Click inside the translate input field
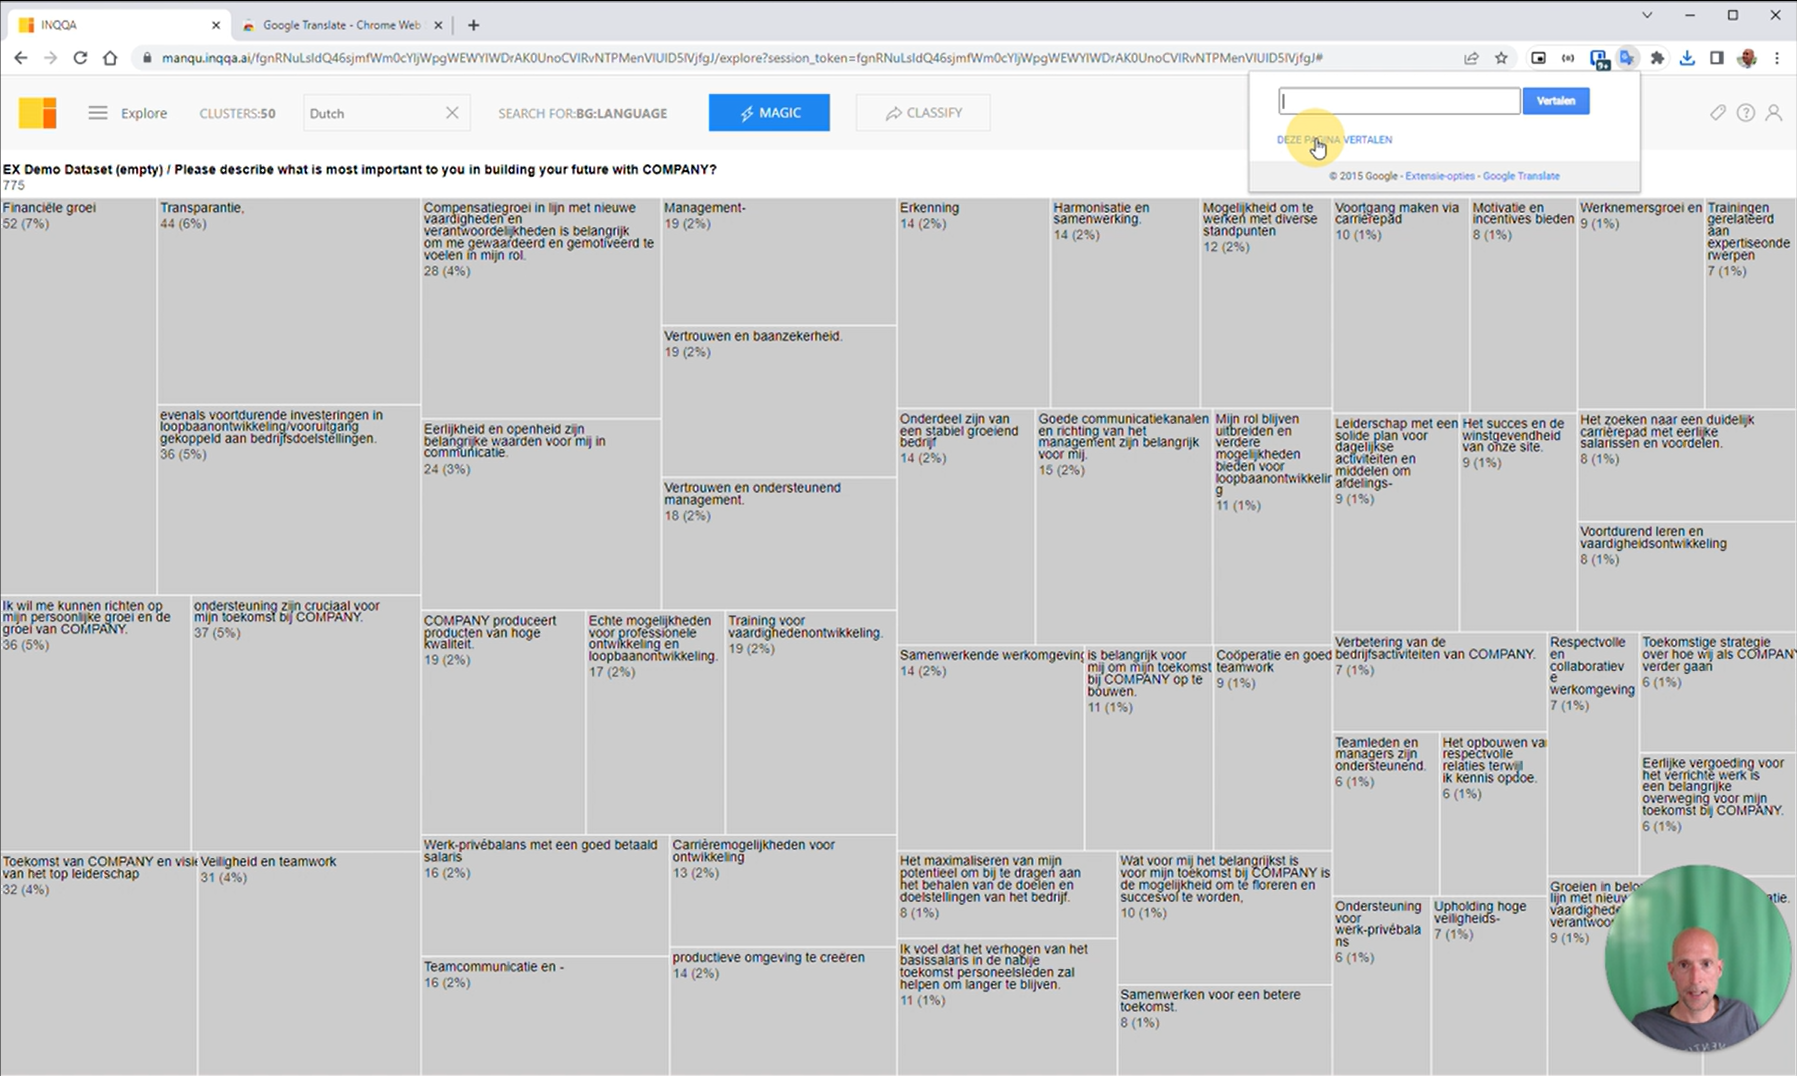This screenshot has width=1797, height=1076. [1397, 101]
